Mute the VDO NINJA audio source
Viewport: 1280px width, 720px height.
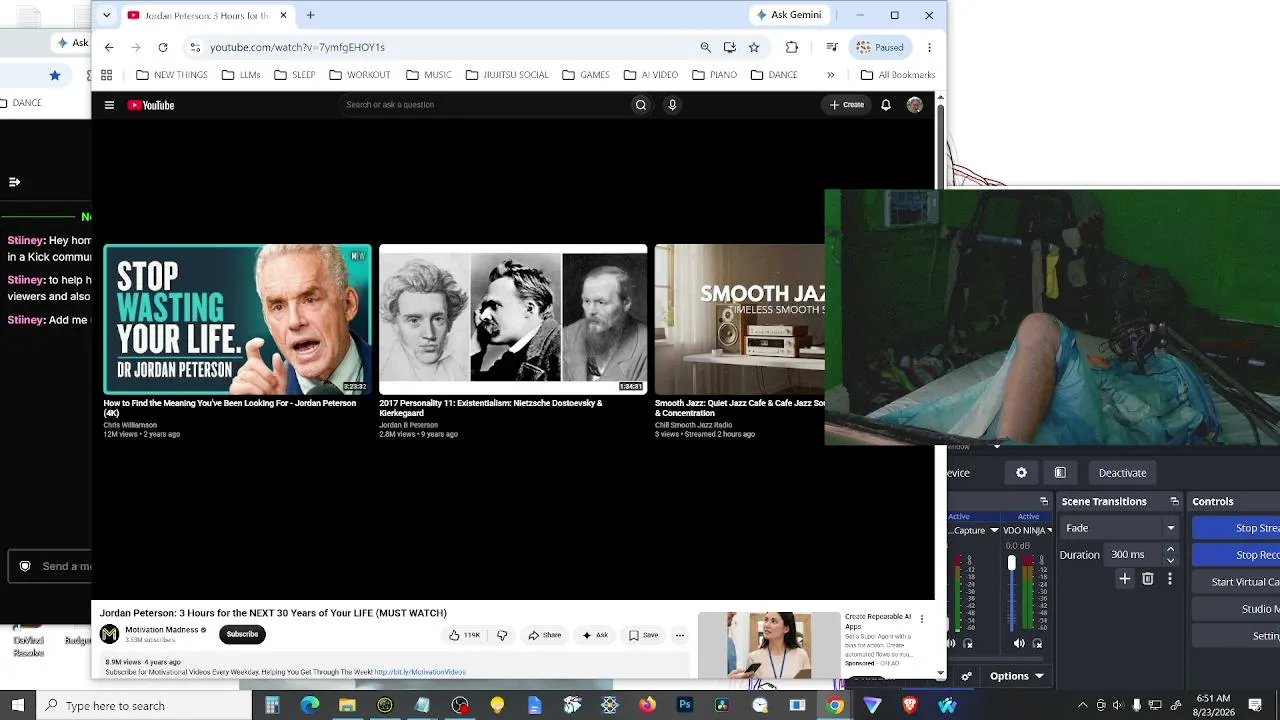pos(1019,643)
